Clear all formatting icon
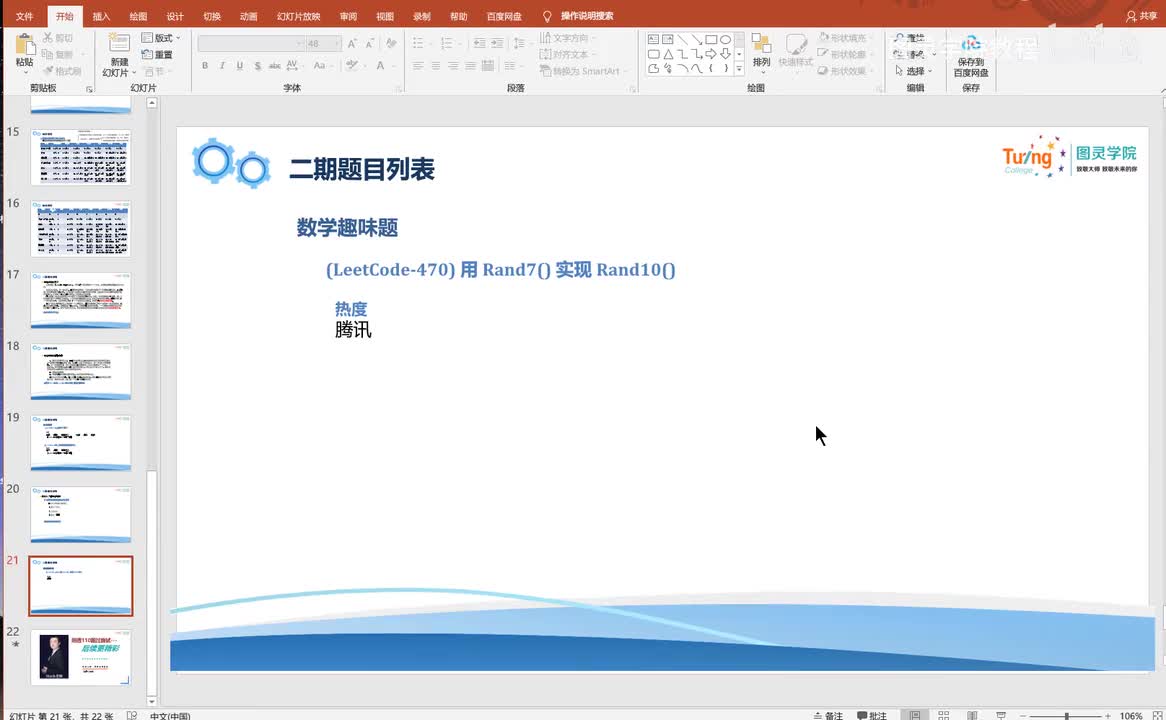Screen dimensions: 1166x720 (391, 44)
